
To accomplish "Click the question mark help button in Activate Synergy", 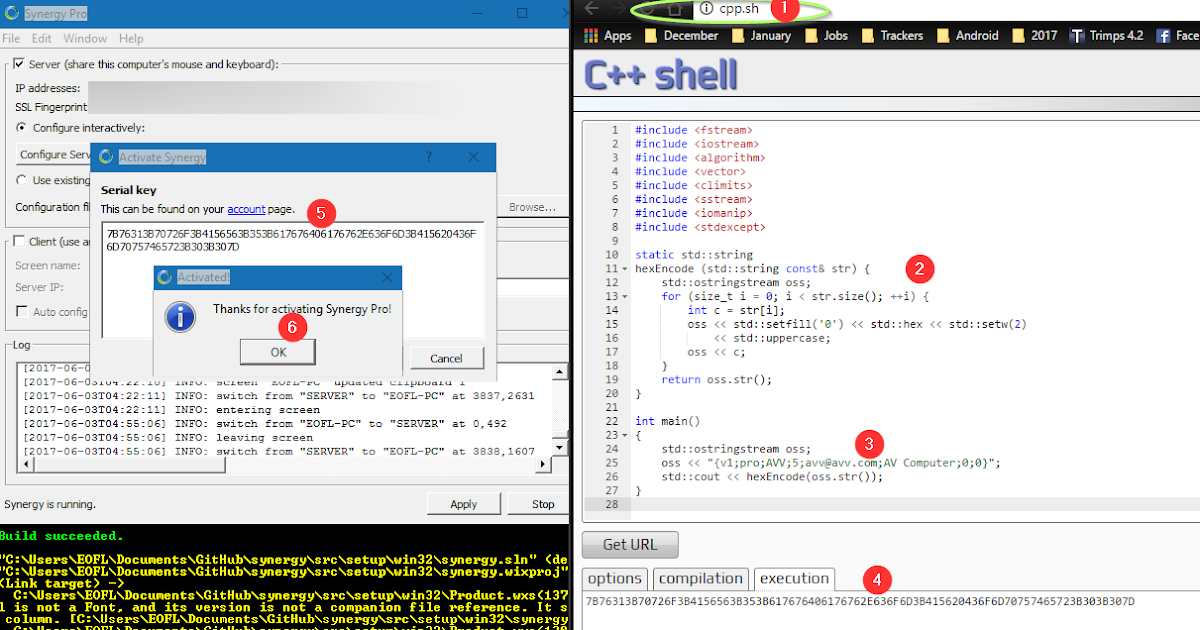I will point(429,157).
